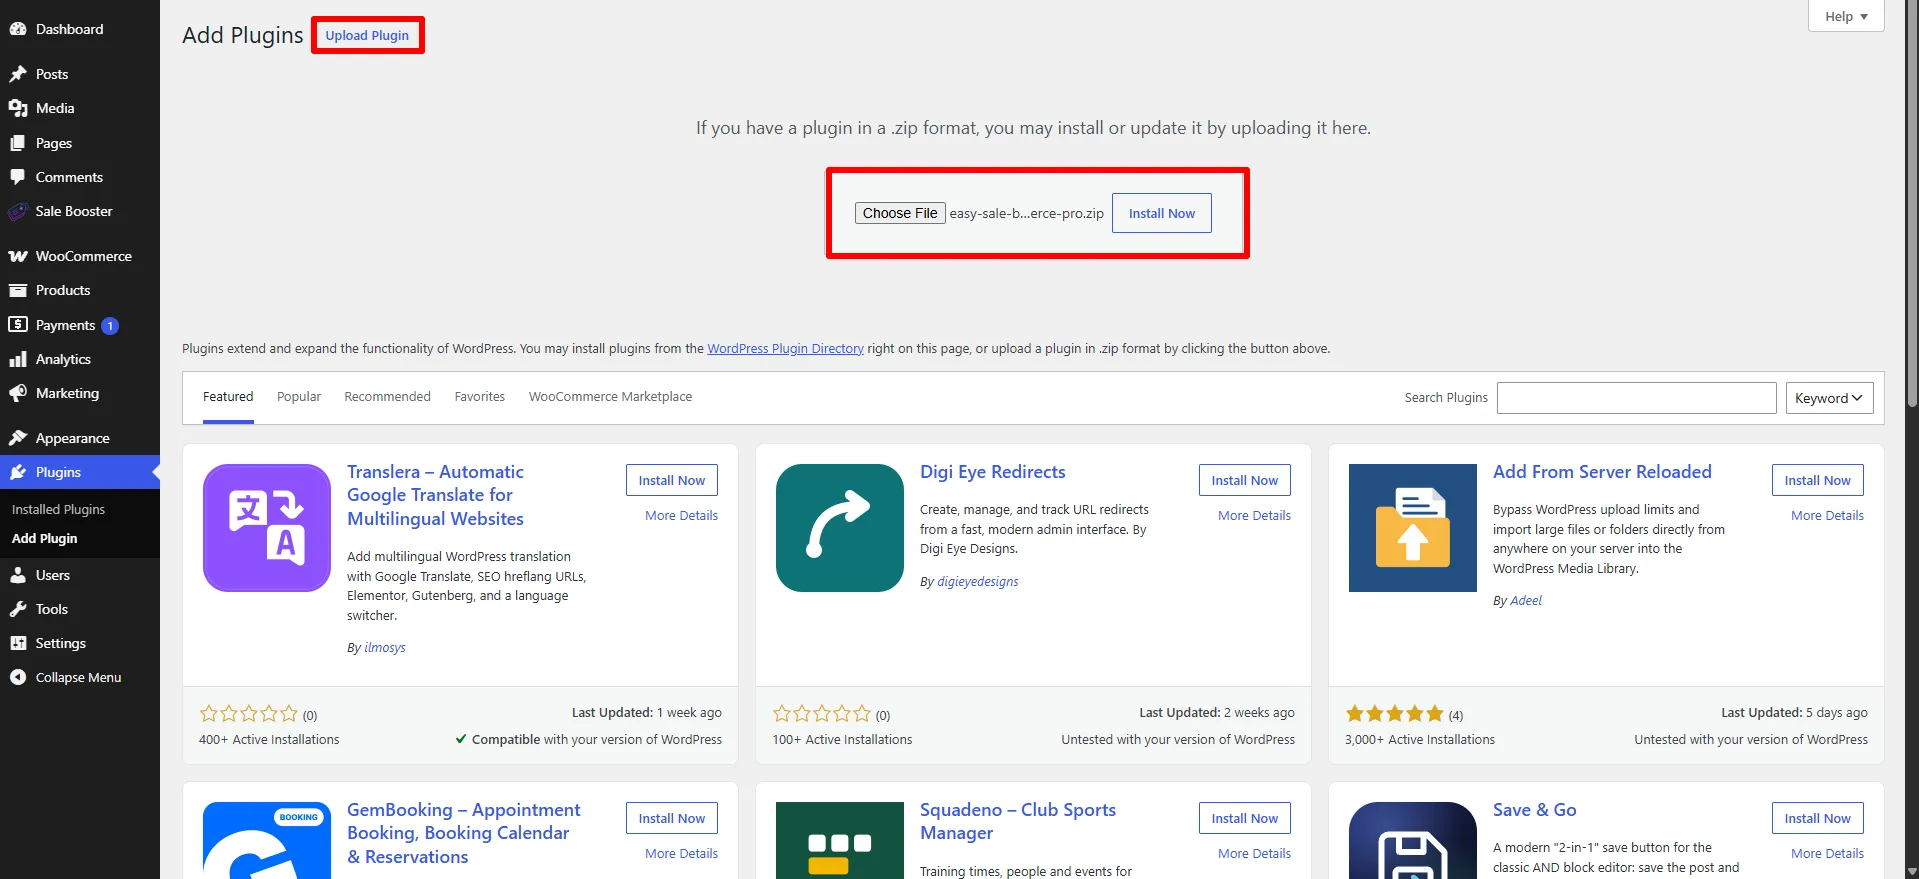Screen dimensions: 1919x879
Task: Click the page vertical scrollbar
Action: point(1912,205)
